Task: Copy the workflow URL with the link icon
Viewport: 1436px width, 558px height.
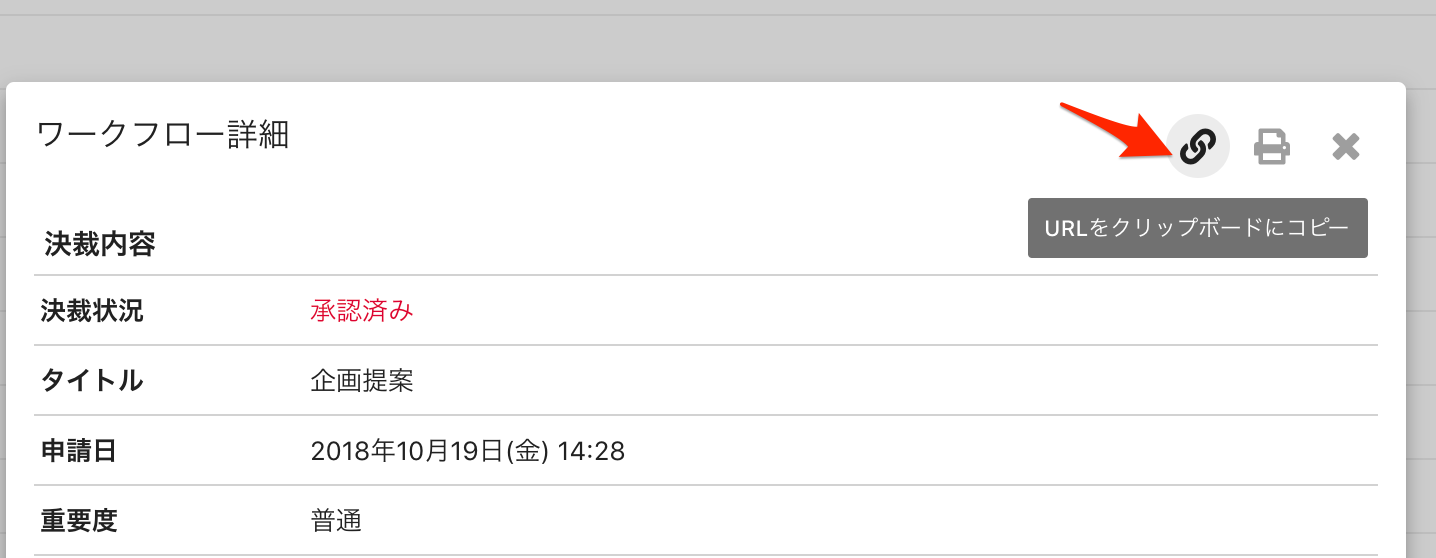Action: [1198, 147]
